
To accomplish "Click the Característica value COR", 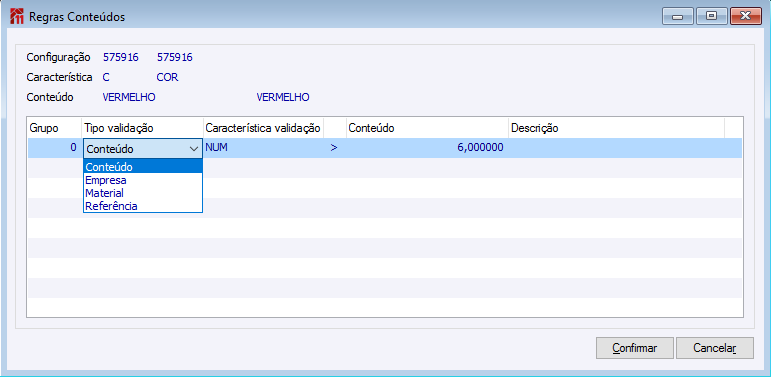I will click(167, 78).
